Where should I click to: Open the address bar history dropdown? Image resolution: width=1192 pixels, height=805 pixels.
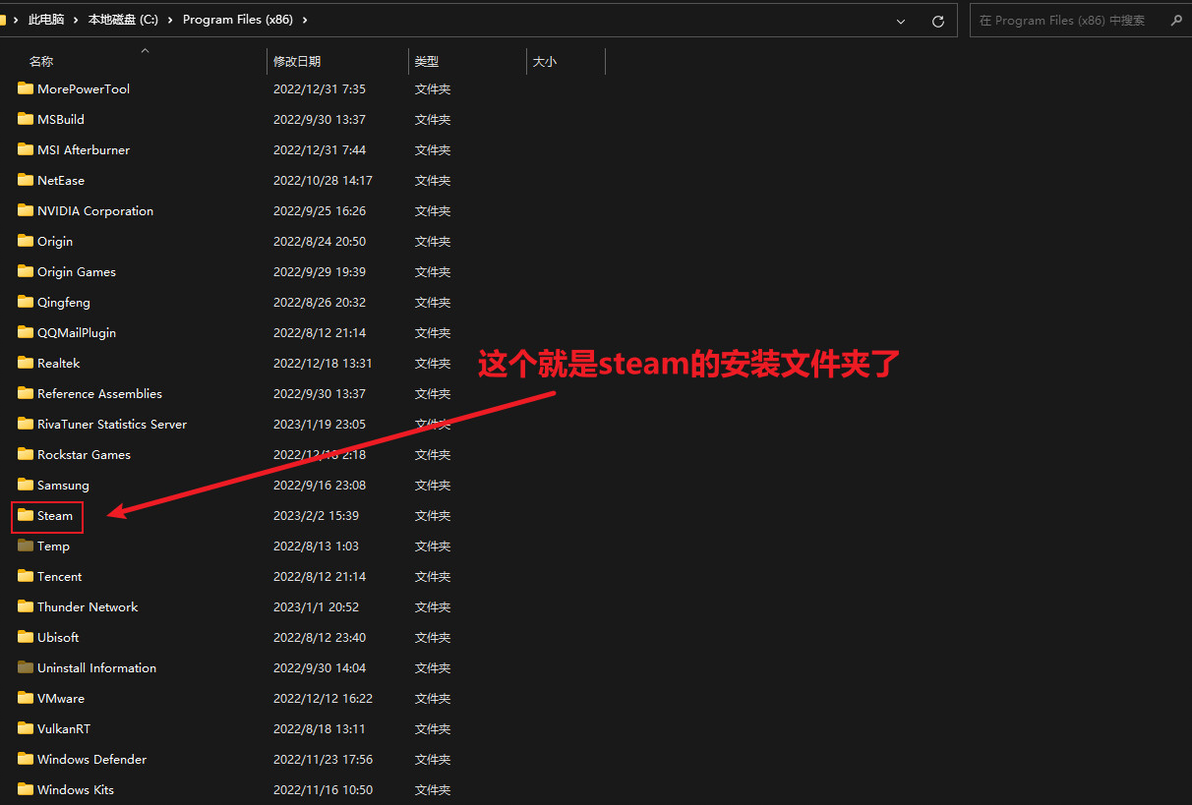coord(901,21)
